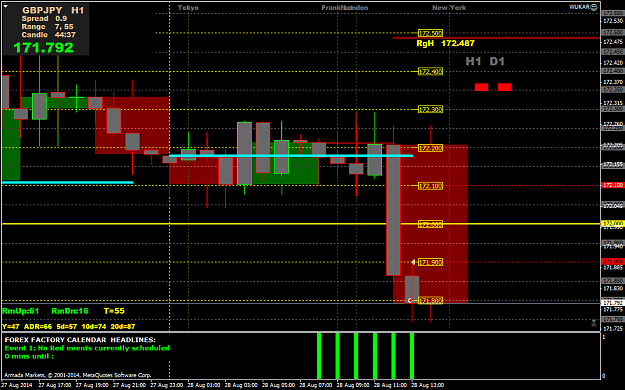Click the red signal square under D1
This screenshot has height=390, width=625.
click(x=505, y=87)
